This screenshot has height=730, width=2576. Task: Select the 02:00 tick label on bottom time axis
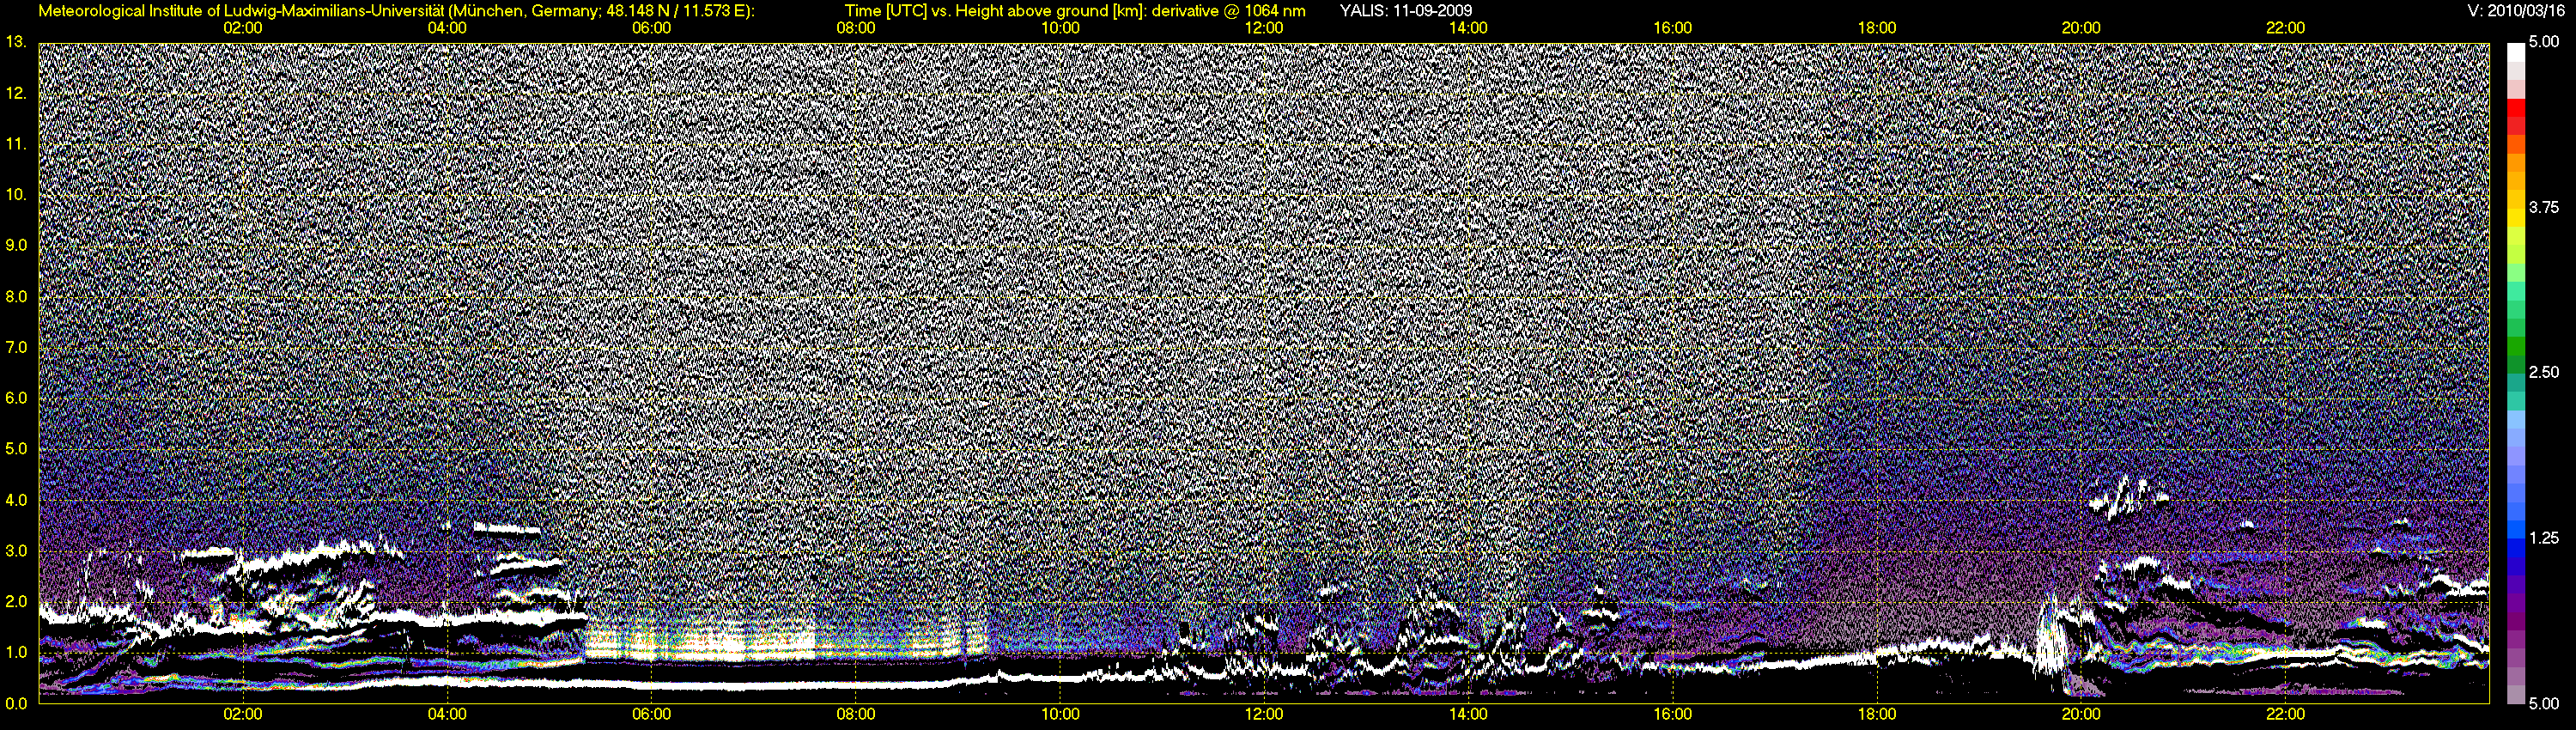[x=243, y=714]
